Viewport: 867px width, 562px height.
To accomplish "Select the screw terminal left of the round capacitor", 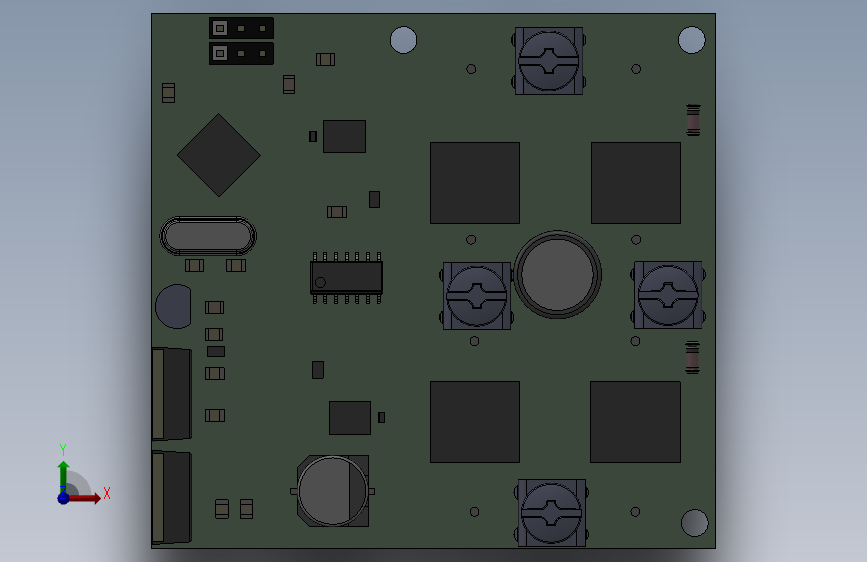I will point(477,296).
